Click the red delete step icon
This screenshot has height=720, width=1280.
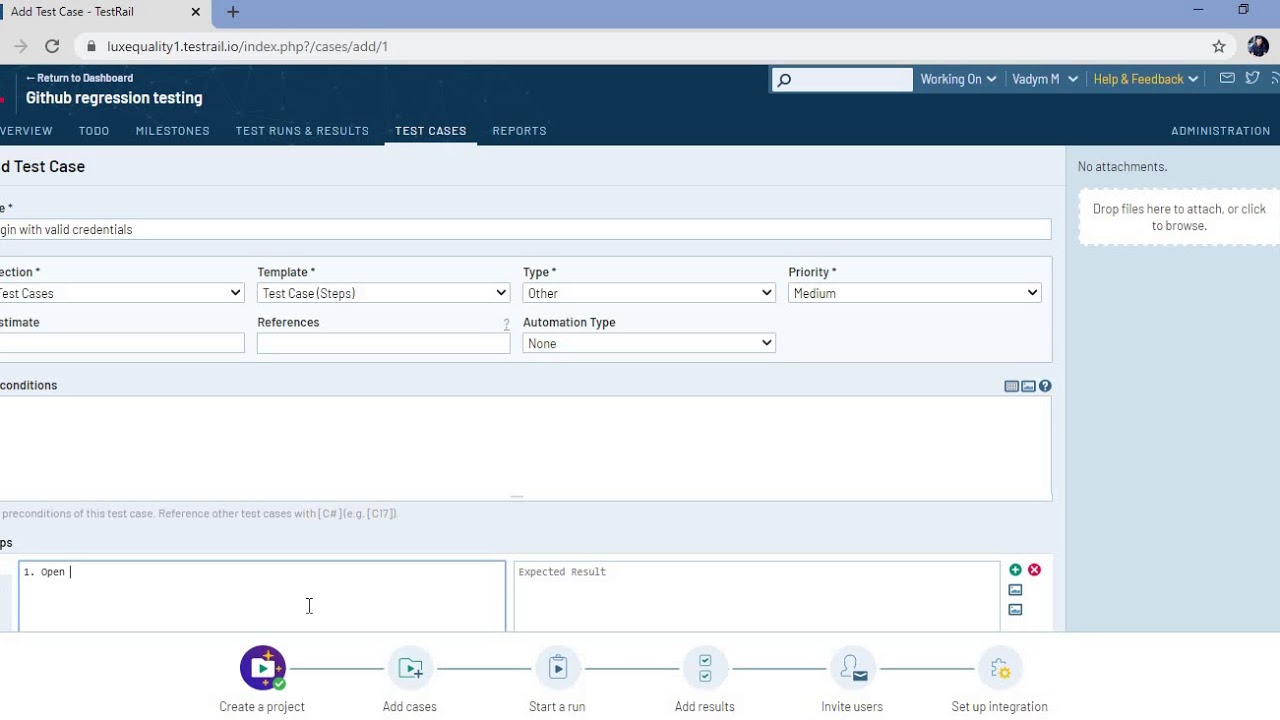tap(1034, 570)
